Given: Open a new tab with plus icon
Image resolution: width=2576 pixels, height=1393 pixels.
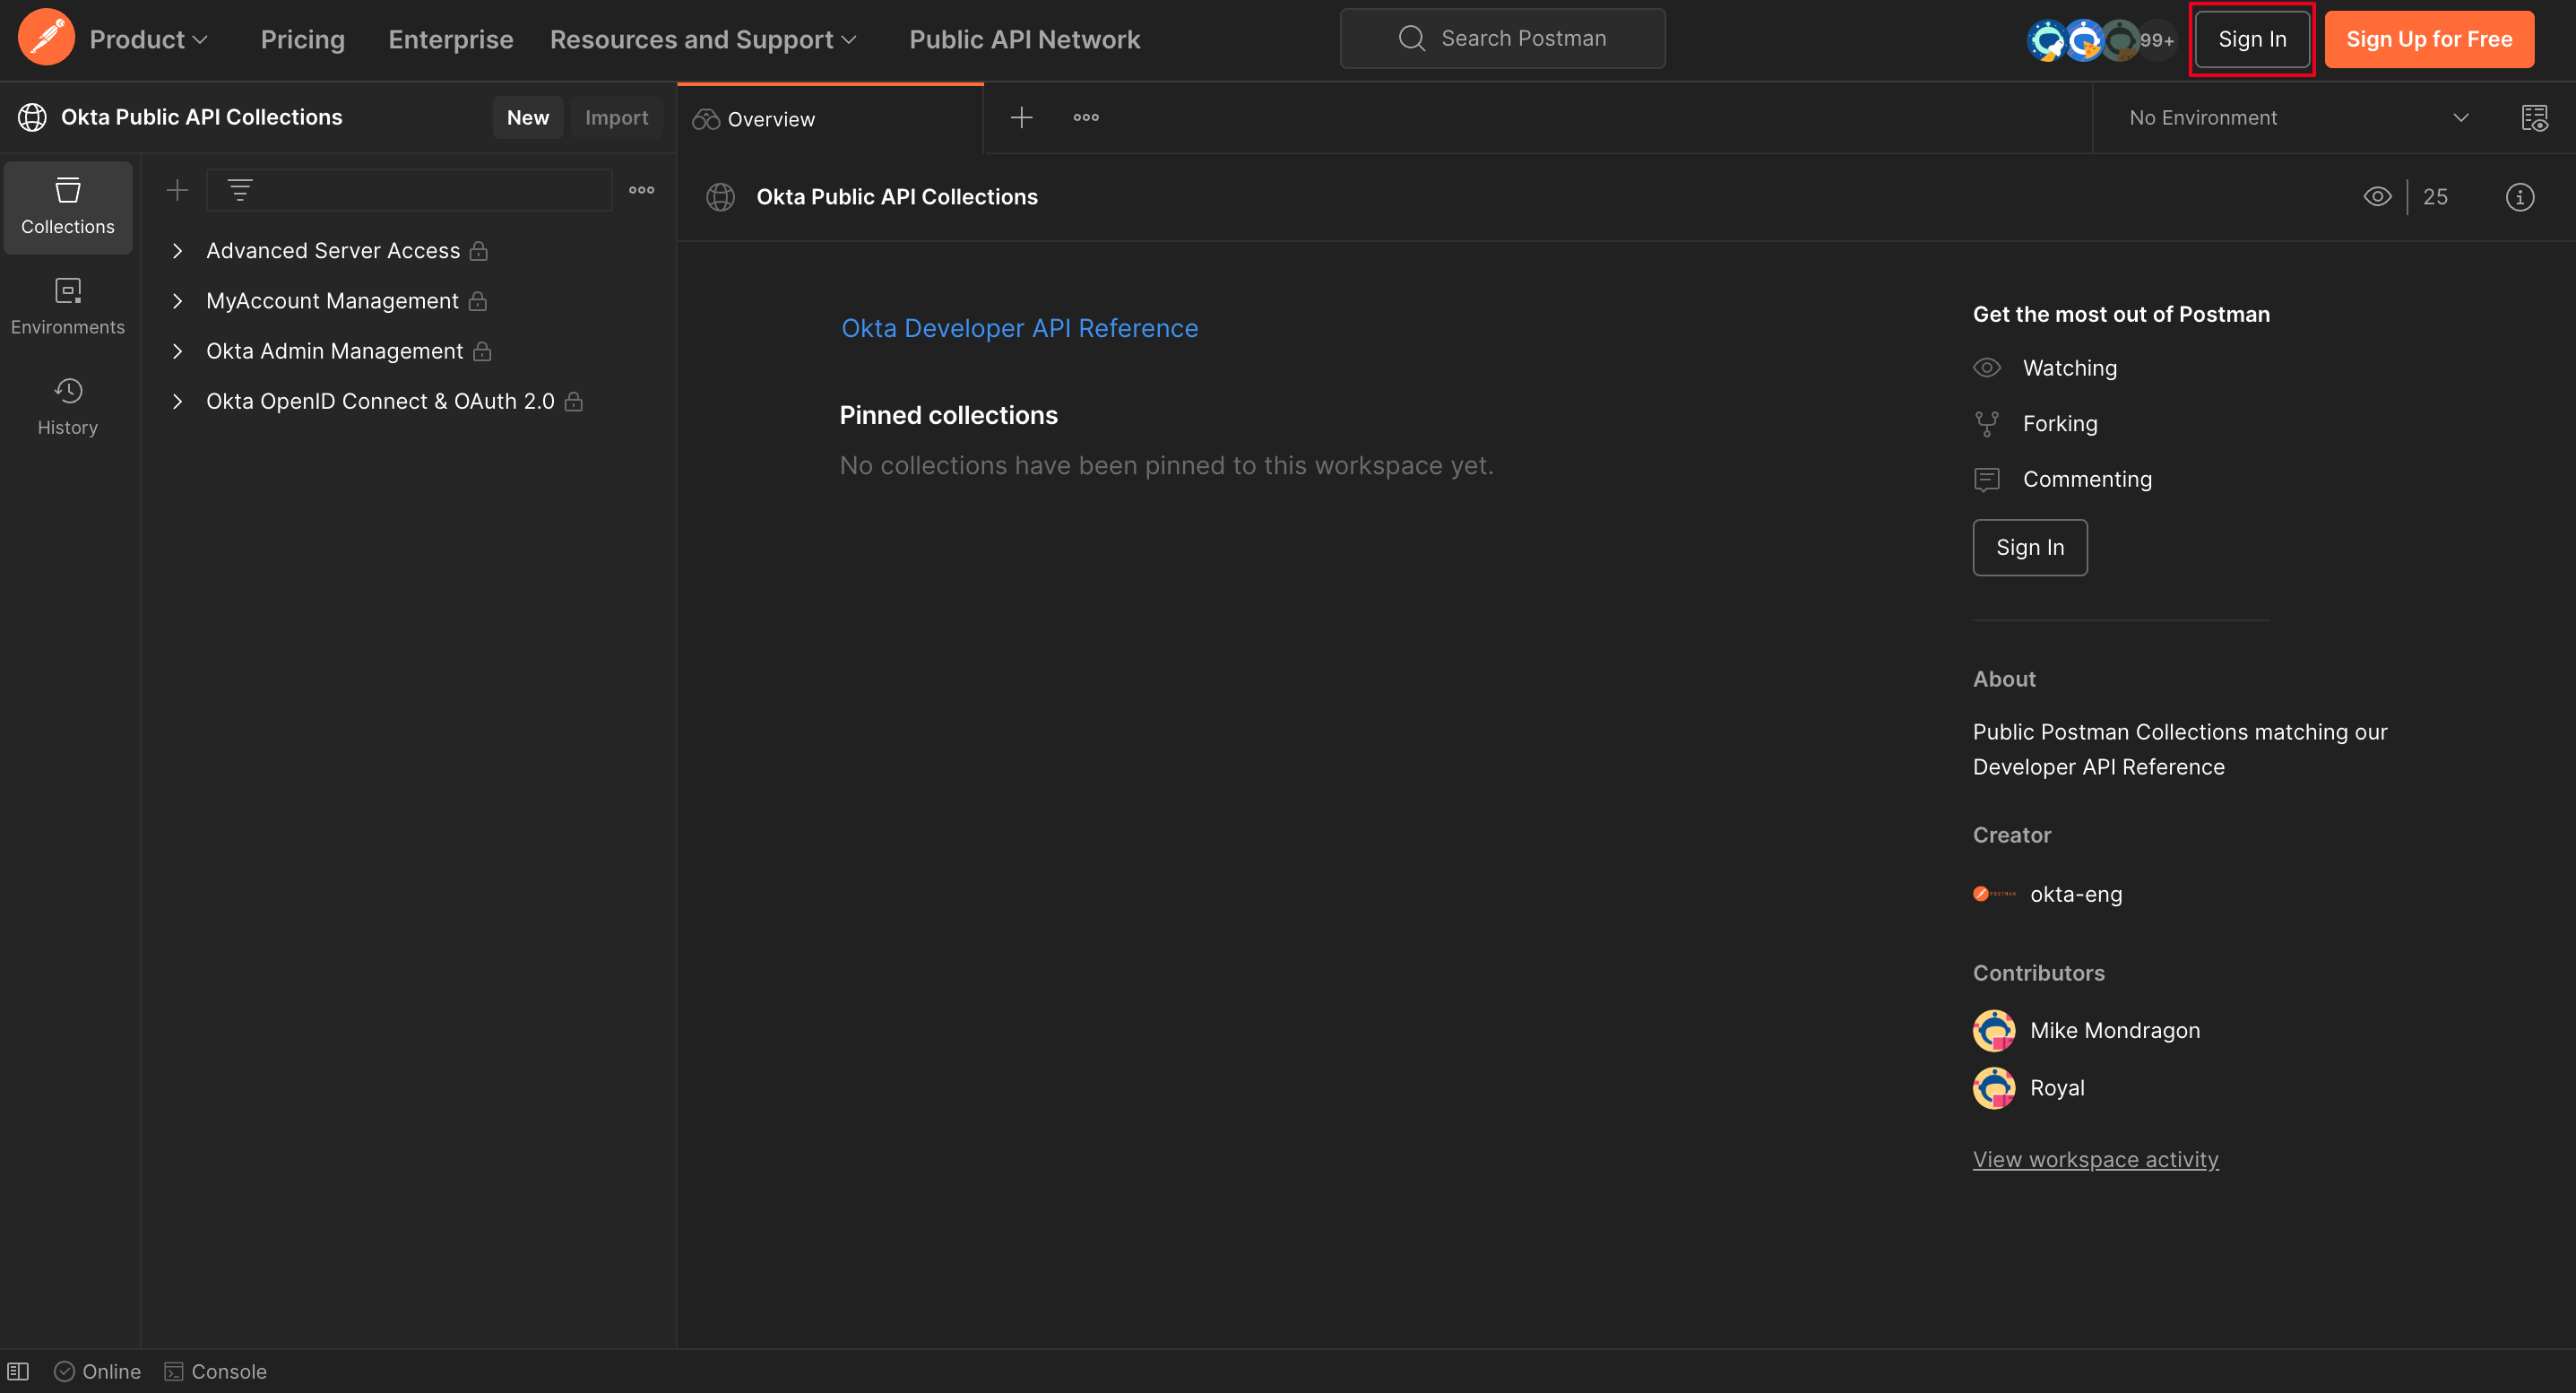Looking at the screenshot, I should point(1021,118).
